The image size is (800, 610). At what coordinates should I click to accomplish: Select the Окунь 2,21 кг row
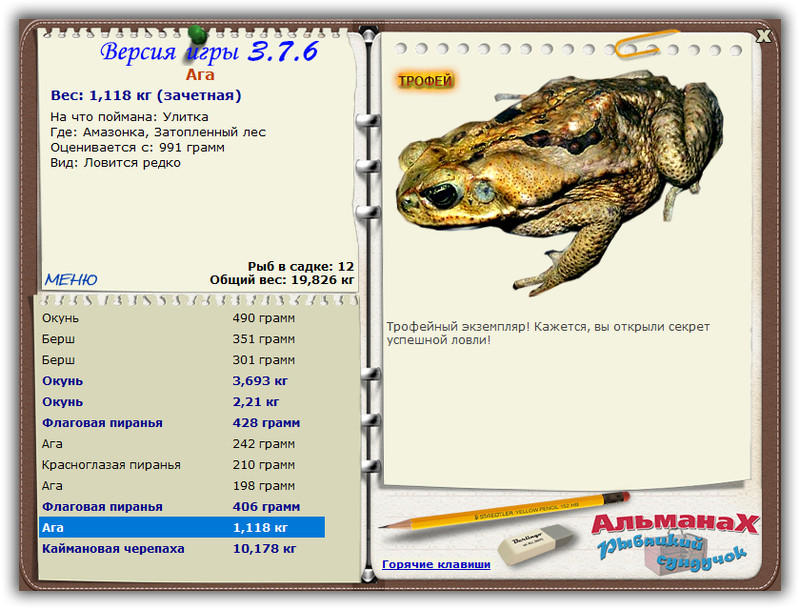(x=182, y=401)
